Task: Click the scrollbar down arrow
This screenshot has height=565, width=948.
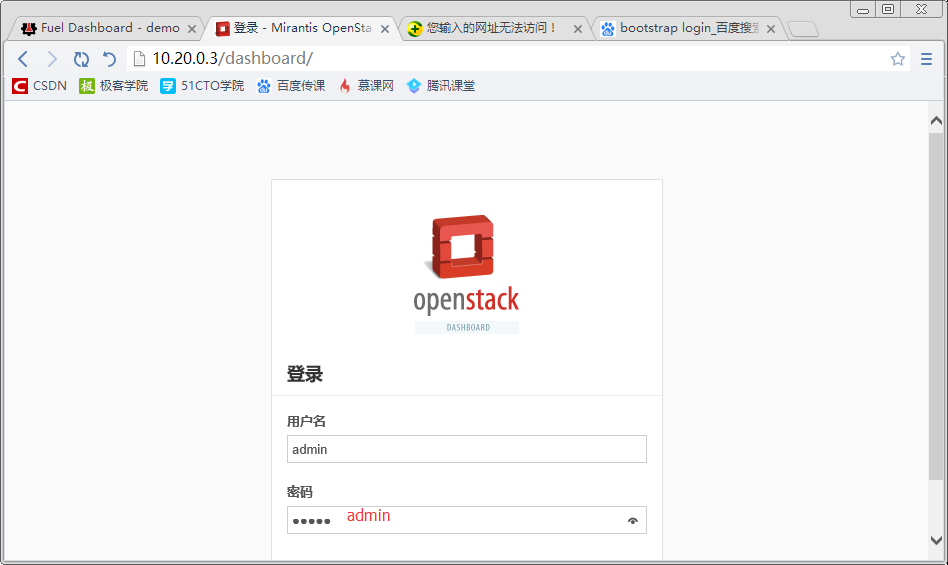Action: (x=936, y=540)
